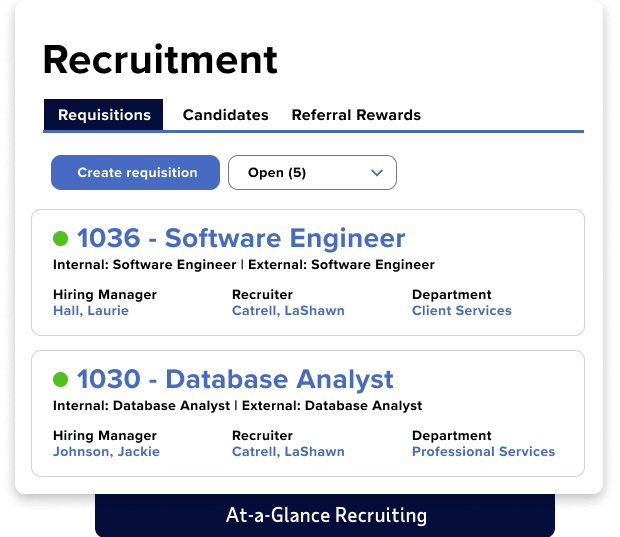Open requisition 1030 - Database Analyst
Image resolution: width=620 pixels, height=537 pixels.
(235, 380)
